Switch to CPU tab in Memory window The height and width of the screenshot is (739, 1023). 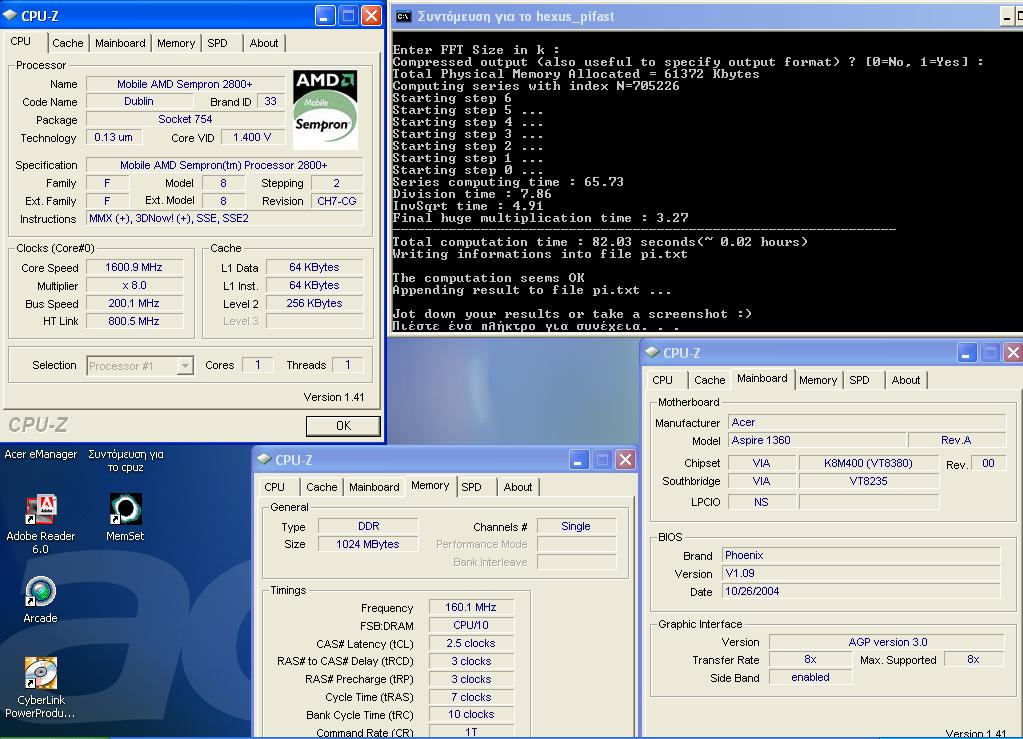point(275,487)
